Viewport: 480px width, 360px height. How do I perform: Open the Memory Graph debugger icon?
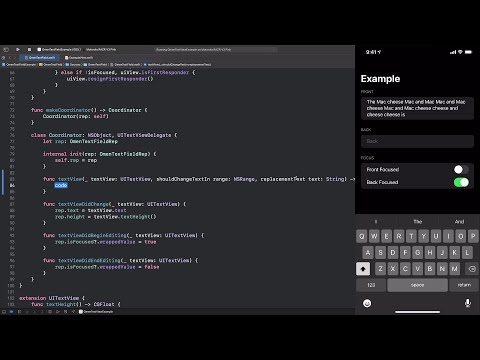coord(58,312)
